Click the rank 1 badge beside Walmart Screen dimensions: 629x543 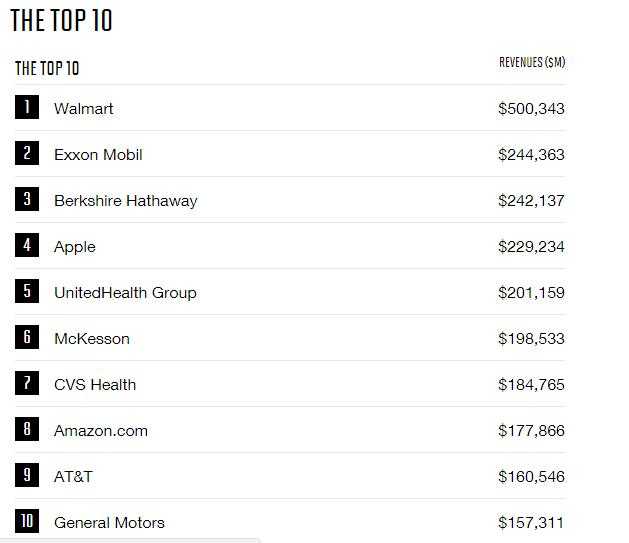27,107
